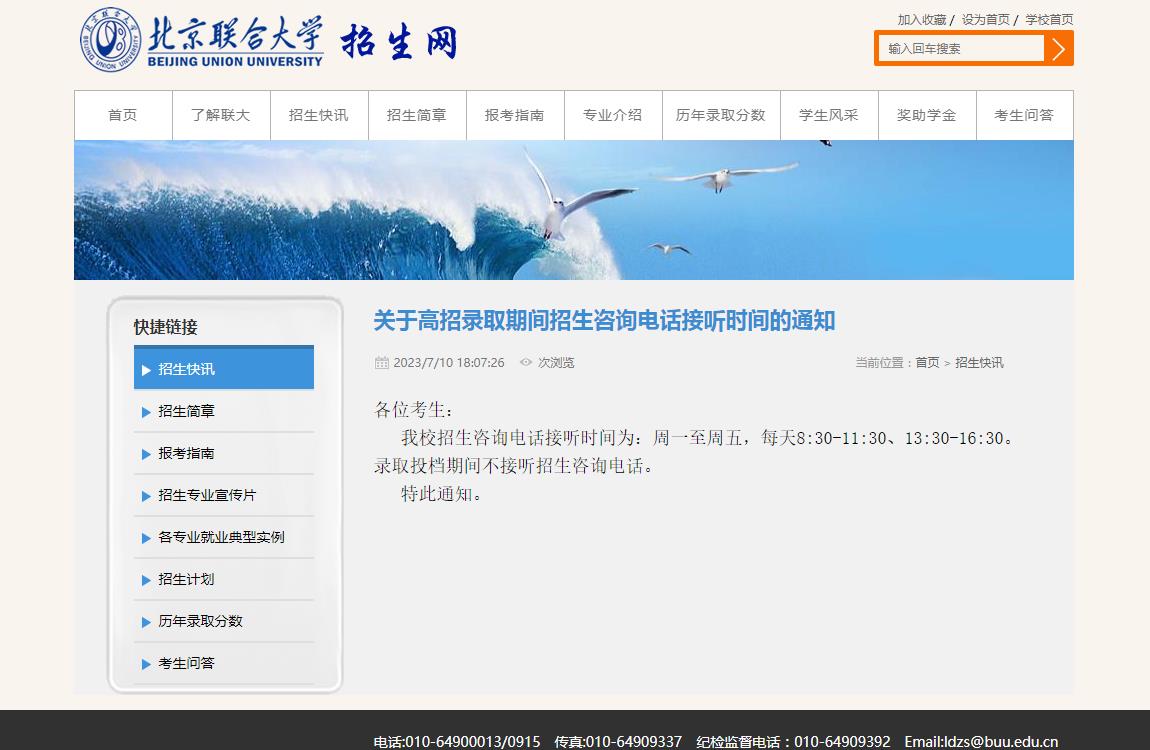Screen dimensions: 1150x750
Task: Click the arrow icon before sidebar 报考指南
Action: click(146, 455)
